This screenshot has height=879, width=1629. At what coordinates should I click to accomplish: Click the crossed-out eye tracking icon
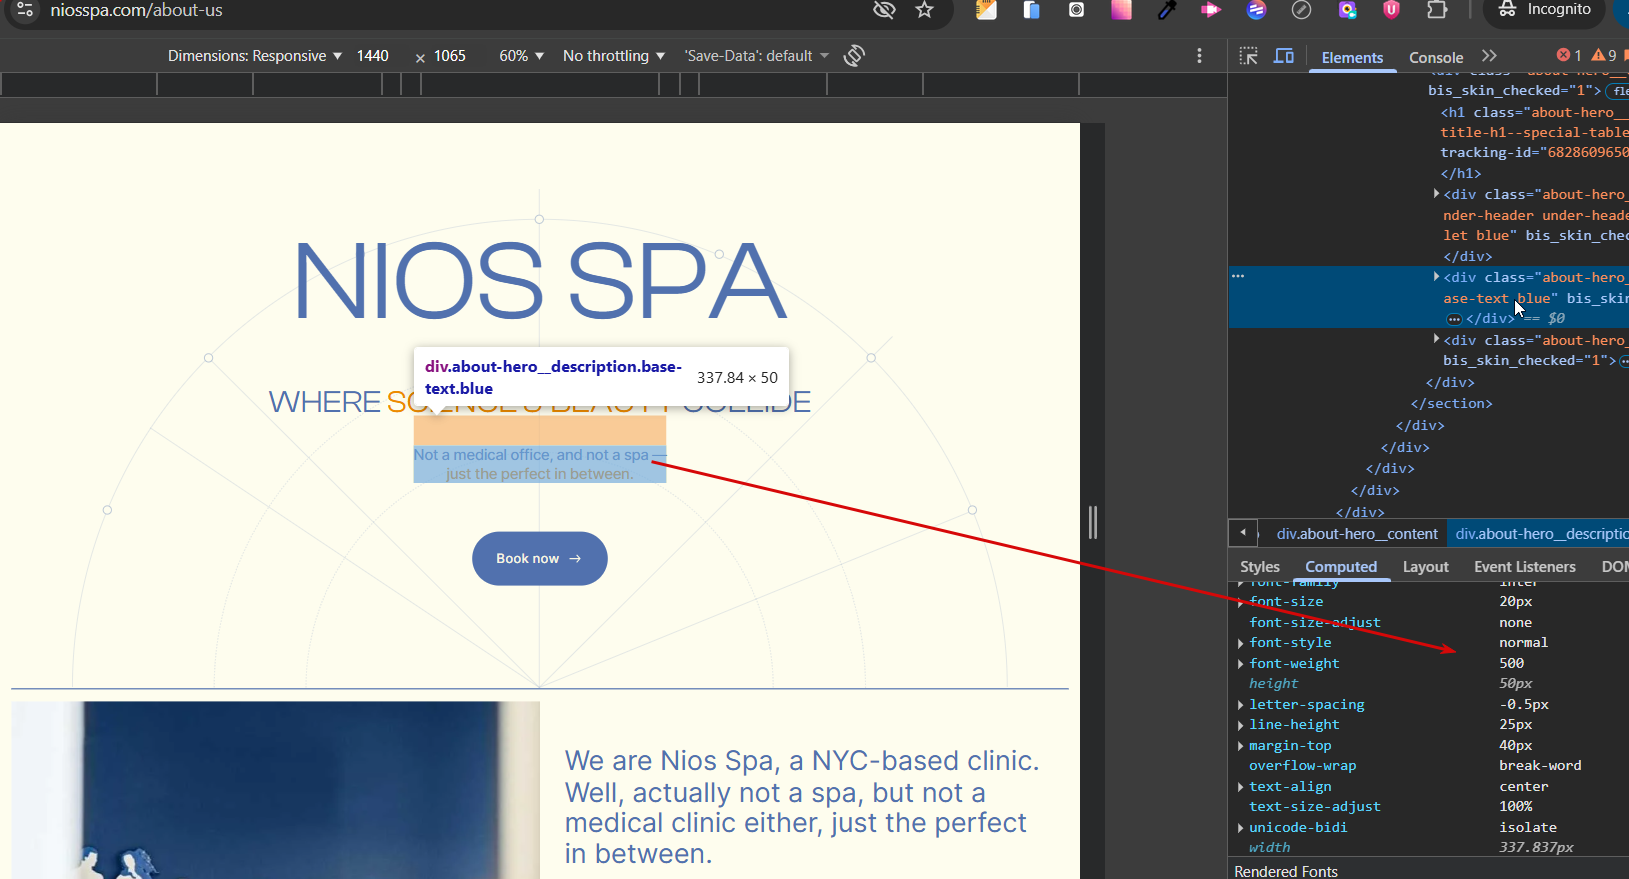(x=883, y=10)
